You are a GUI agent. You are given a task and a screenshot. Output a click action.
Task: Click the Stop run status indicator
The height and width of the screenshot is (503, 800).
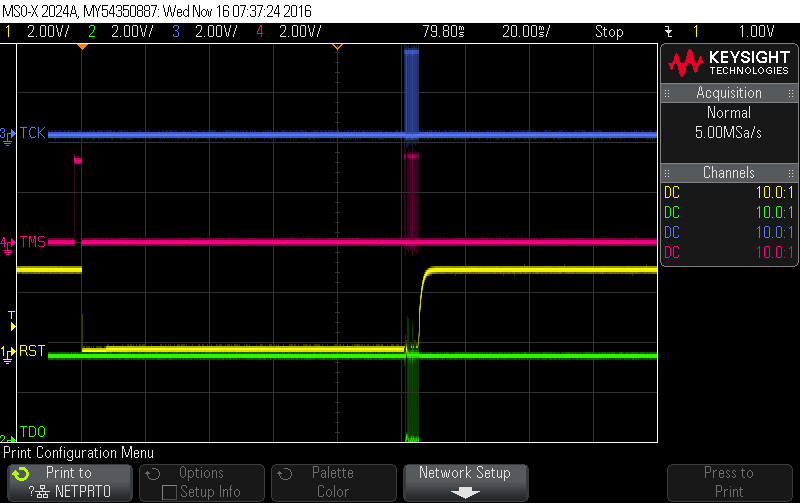(609, 32)
